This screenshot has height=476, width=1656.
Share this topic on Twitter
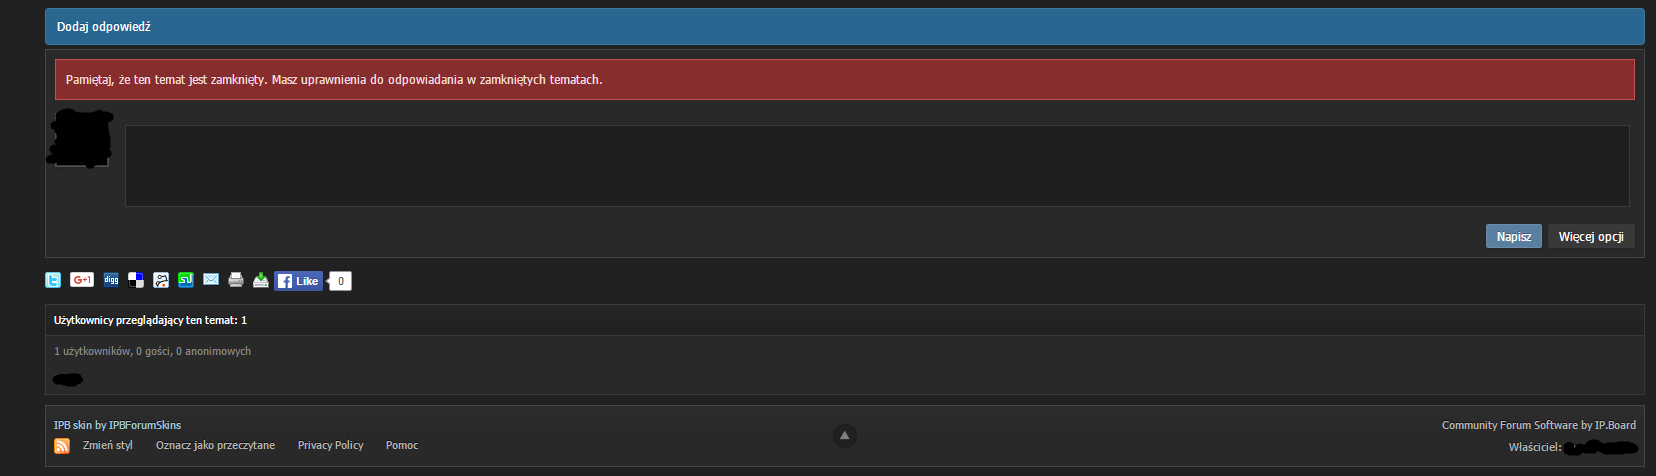pyautogui.click(x=54, y=280)
